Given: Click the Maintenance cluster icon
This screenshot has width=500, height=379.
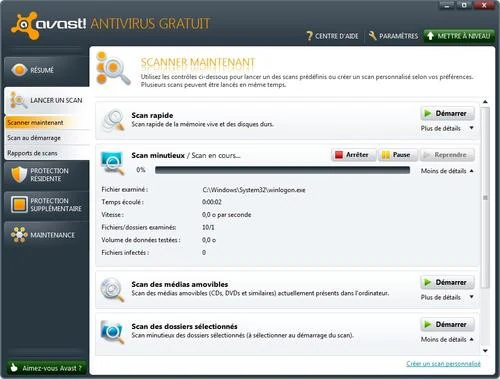Looking at the screenshot, I should [x=19, y=235].
